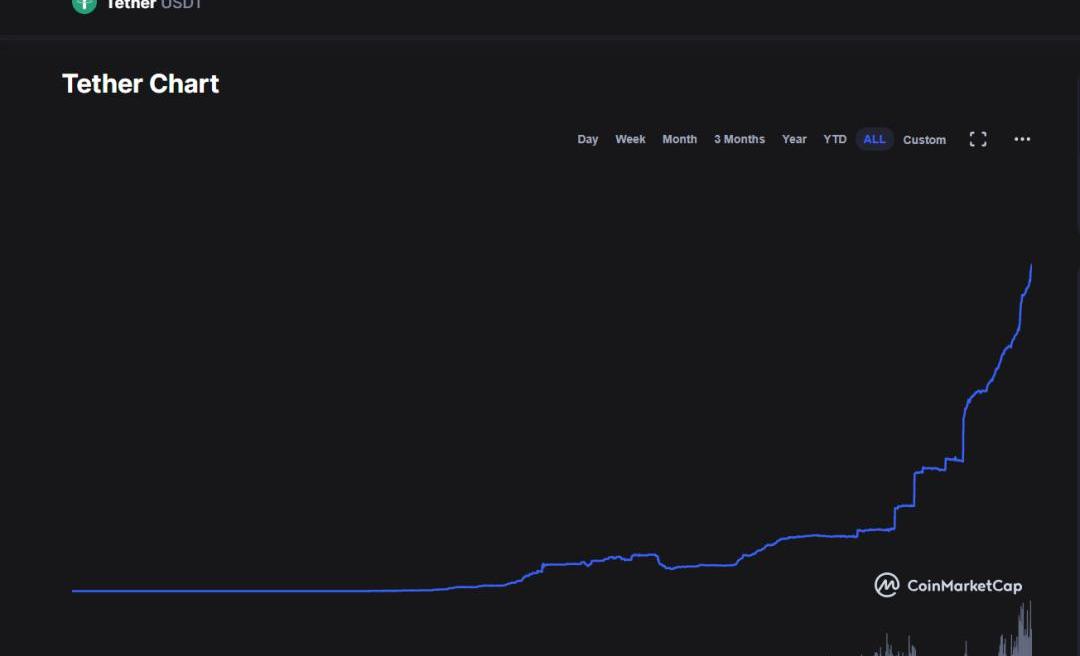Click the CoinMarketCap watermark text
This screenshot has width=1080, height=656.
pyautogui.click(x=964, y=586)
